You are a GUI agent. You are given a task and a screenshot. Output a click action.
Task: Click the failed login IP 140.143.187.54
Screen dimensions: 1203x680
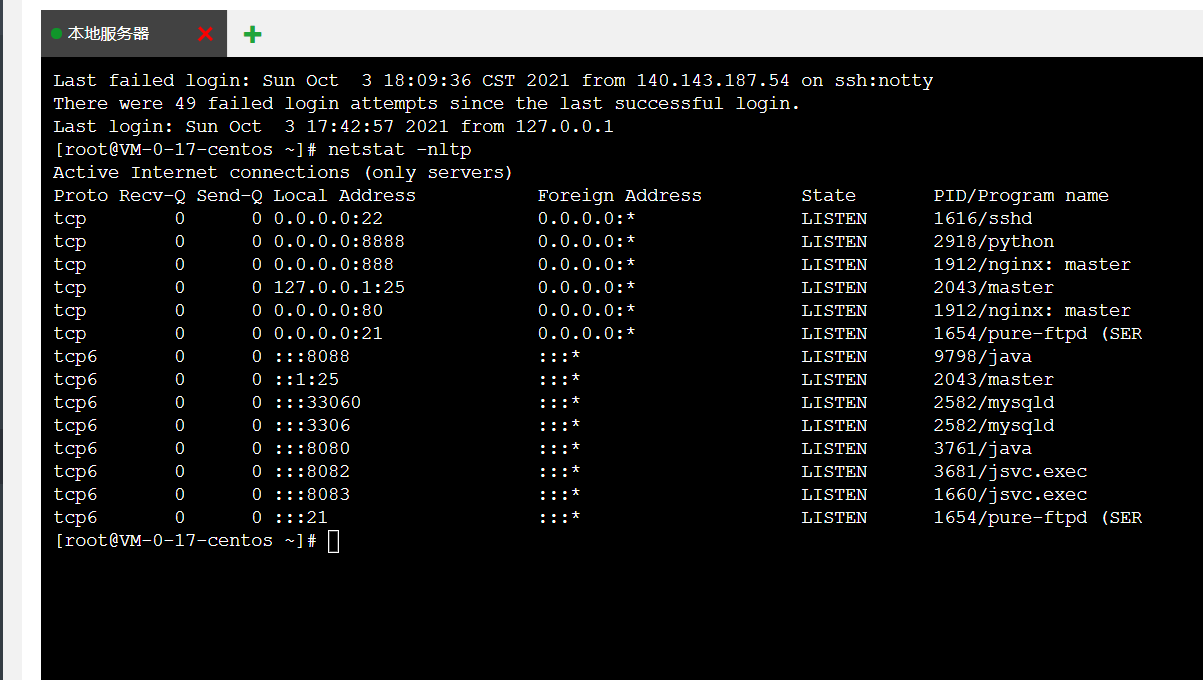713,81
